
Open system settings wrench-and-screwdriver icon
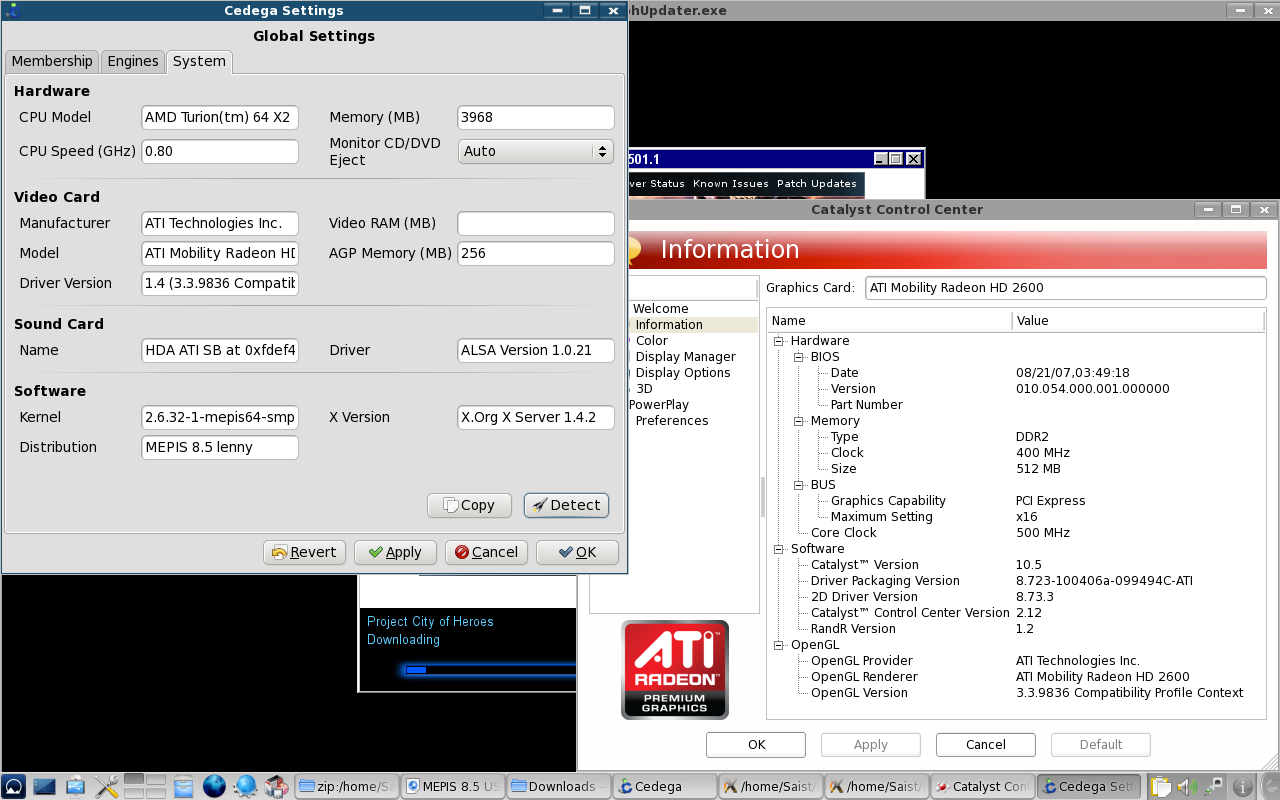pos(107,786)
